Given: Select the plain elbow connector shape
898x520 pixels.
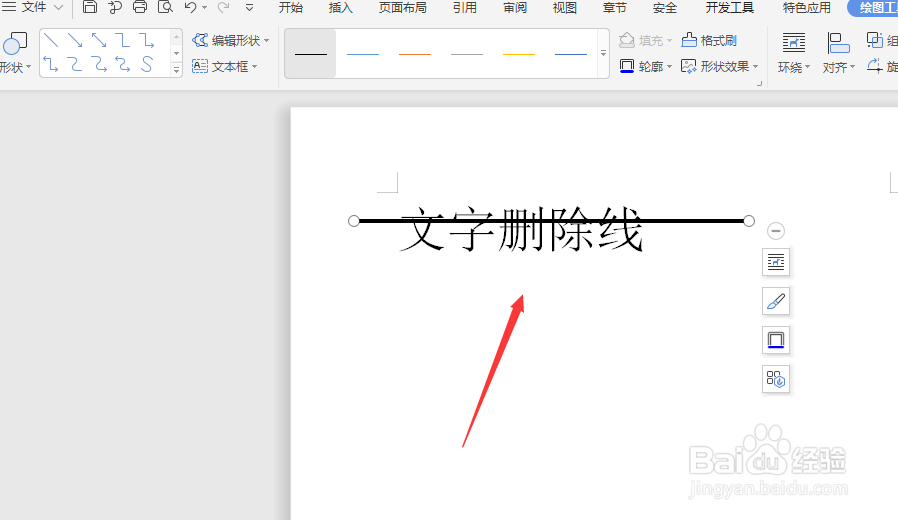Looking at the screenshot, I should (123, 40).
